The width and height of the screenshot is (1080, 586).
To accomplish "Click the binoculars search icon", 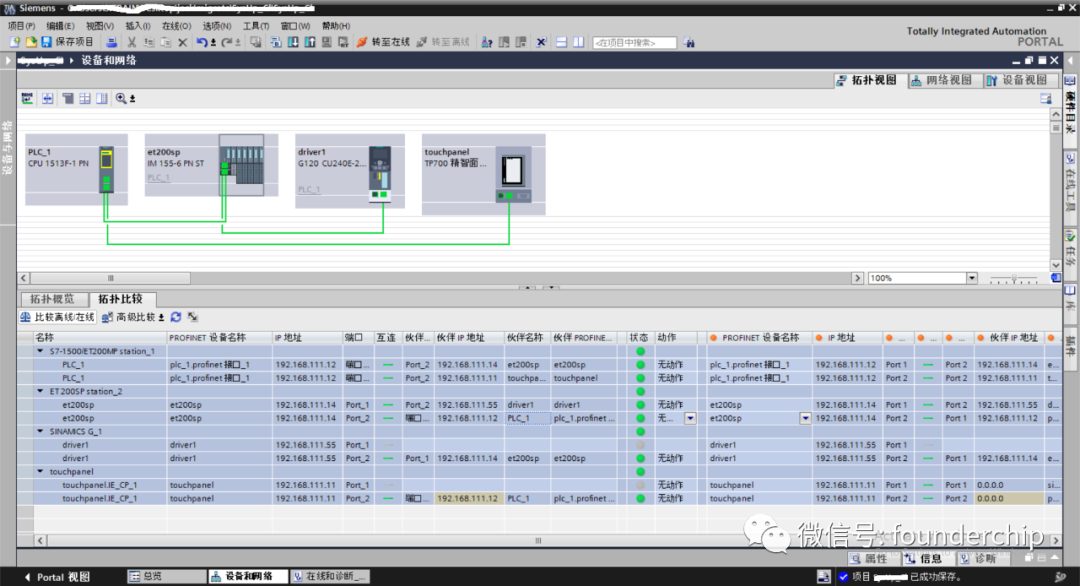I will tap(689, 43).
